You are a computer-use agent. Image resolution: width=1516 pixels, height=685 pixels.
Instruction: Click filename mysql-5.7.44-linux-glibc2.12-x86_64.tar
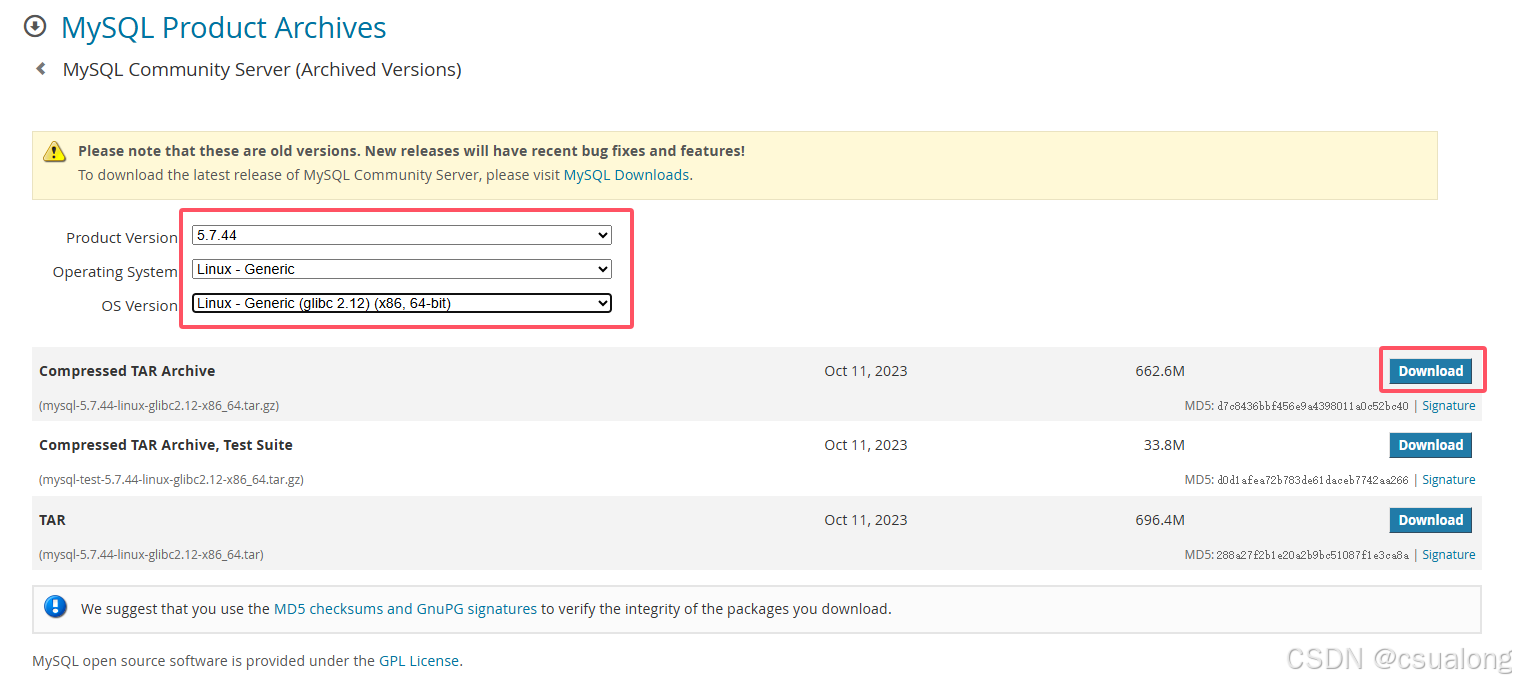point(151,555)
